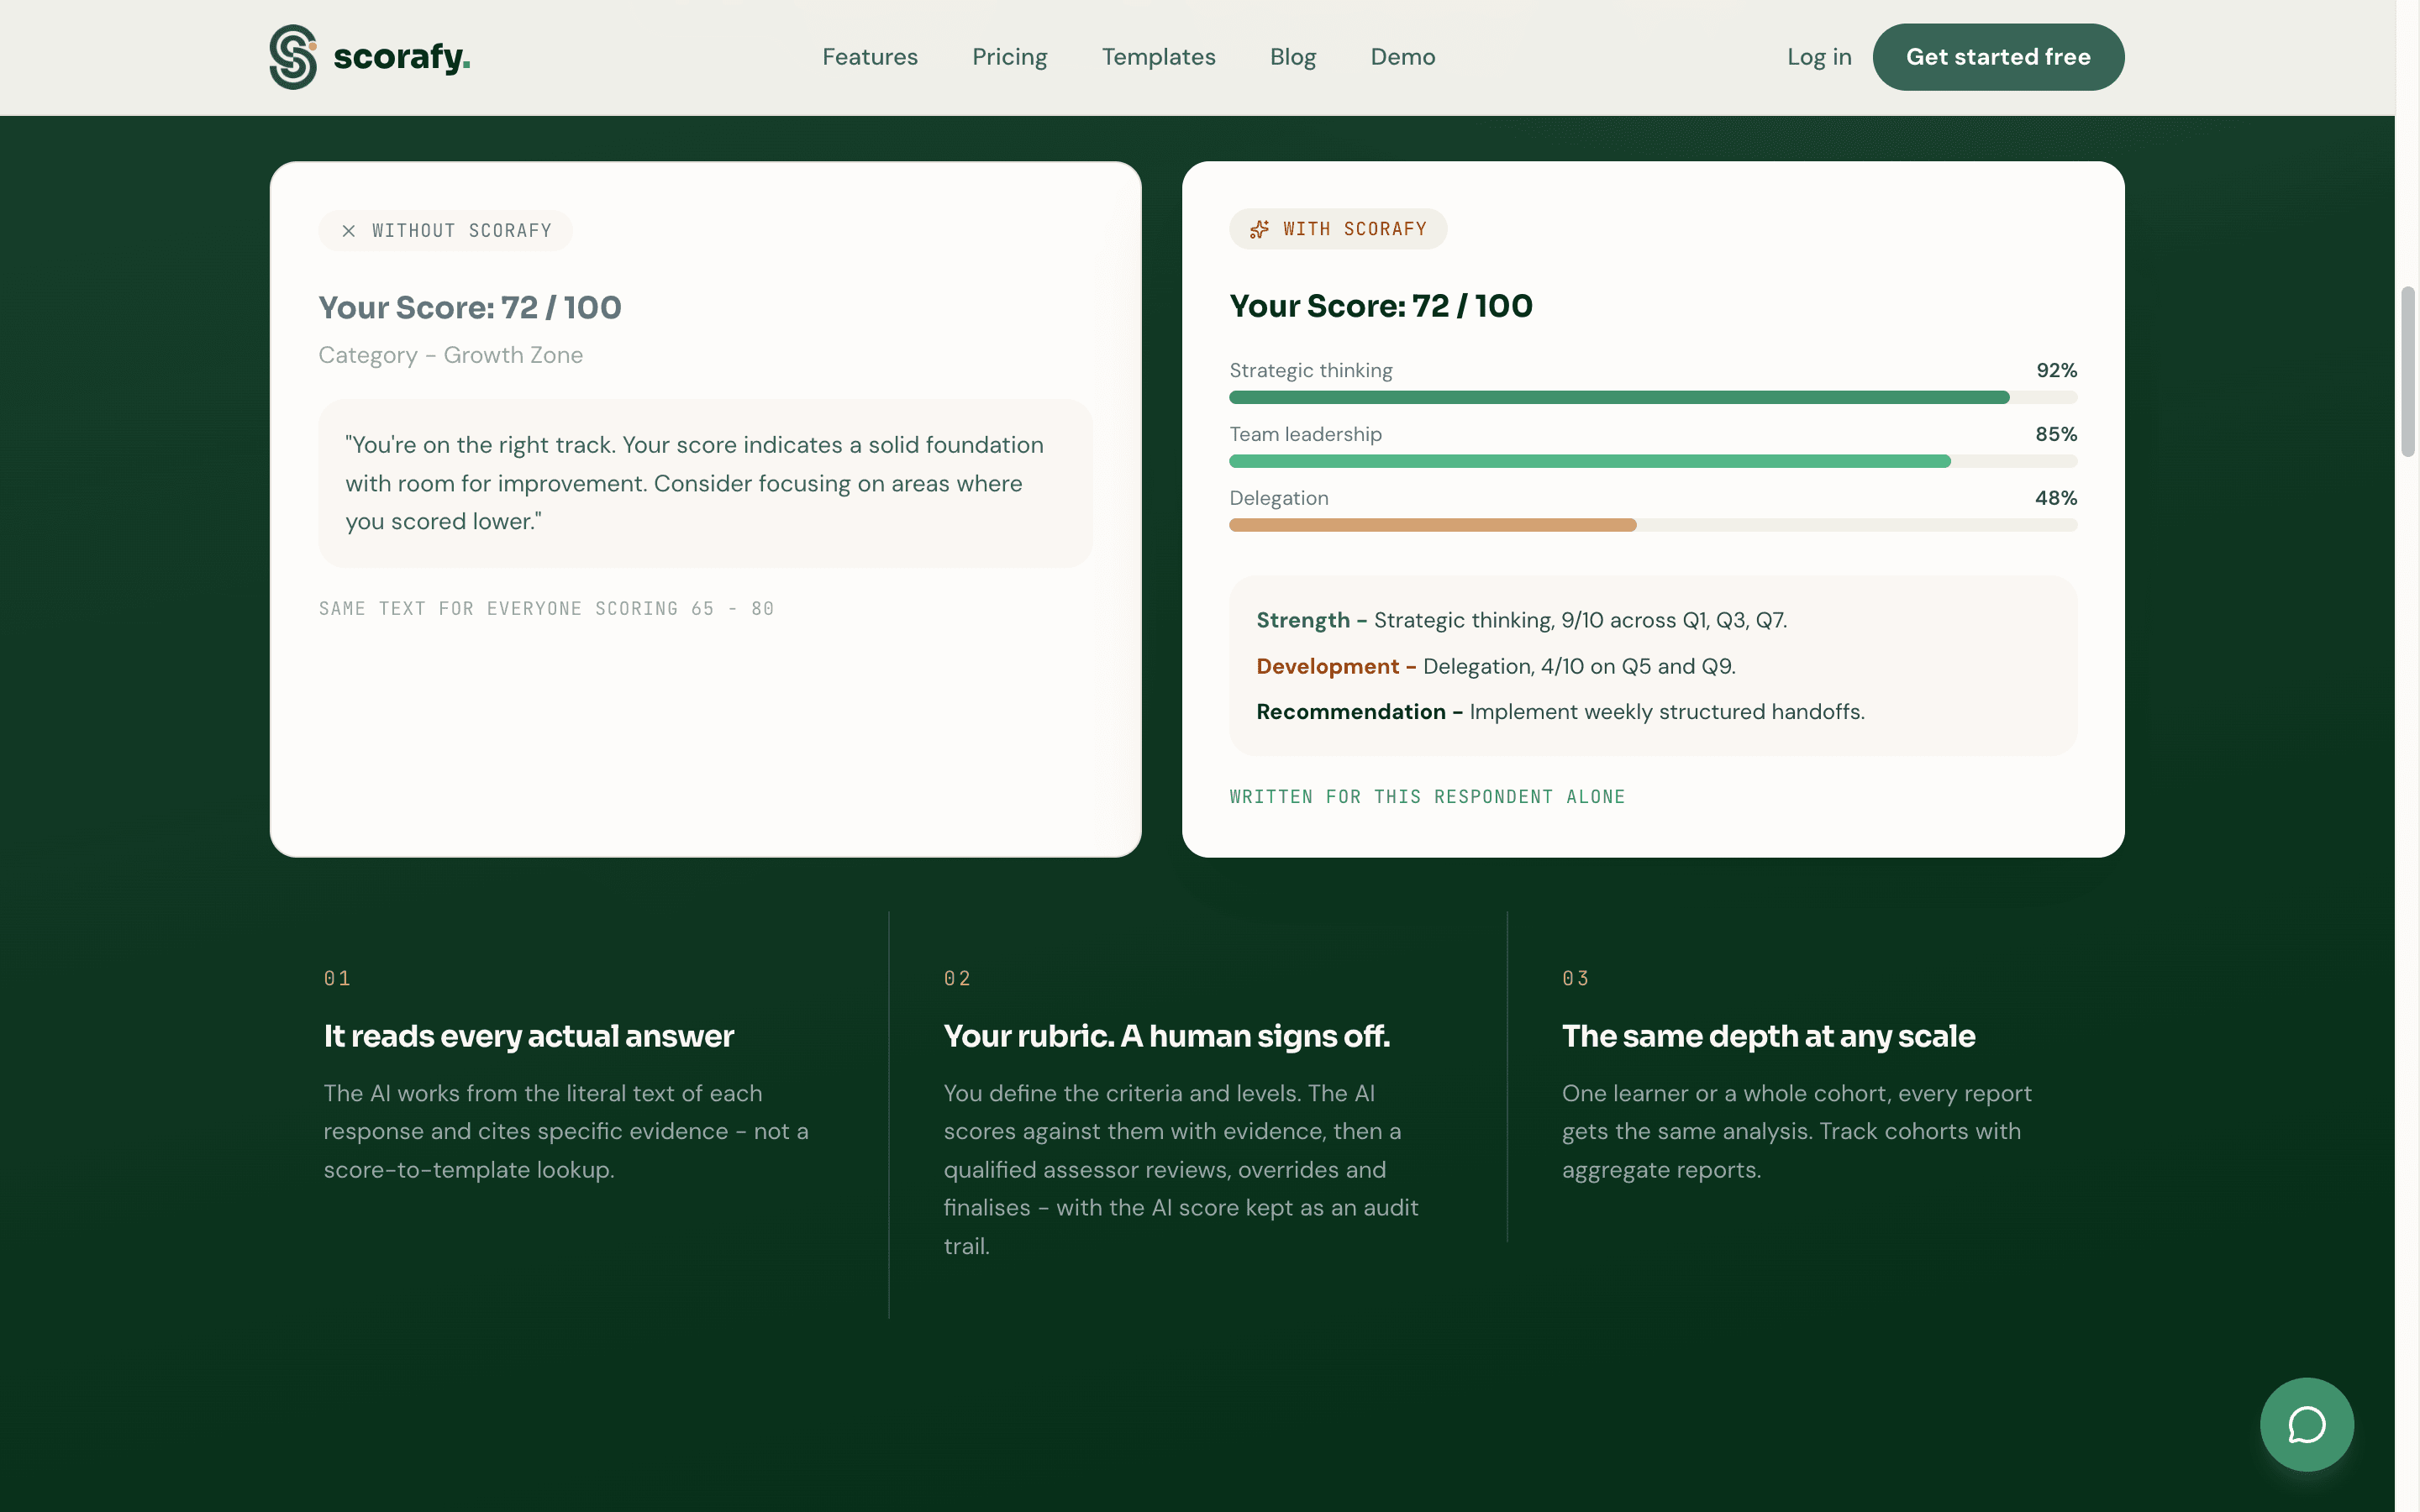Image resolution: width=2420 pixels, height=1512 pixels.
Task: Click heading 'It reads every actual answer'
Action: [x=528, y=1036]
